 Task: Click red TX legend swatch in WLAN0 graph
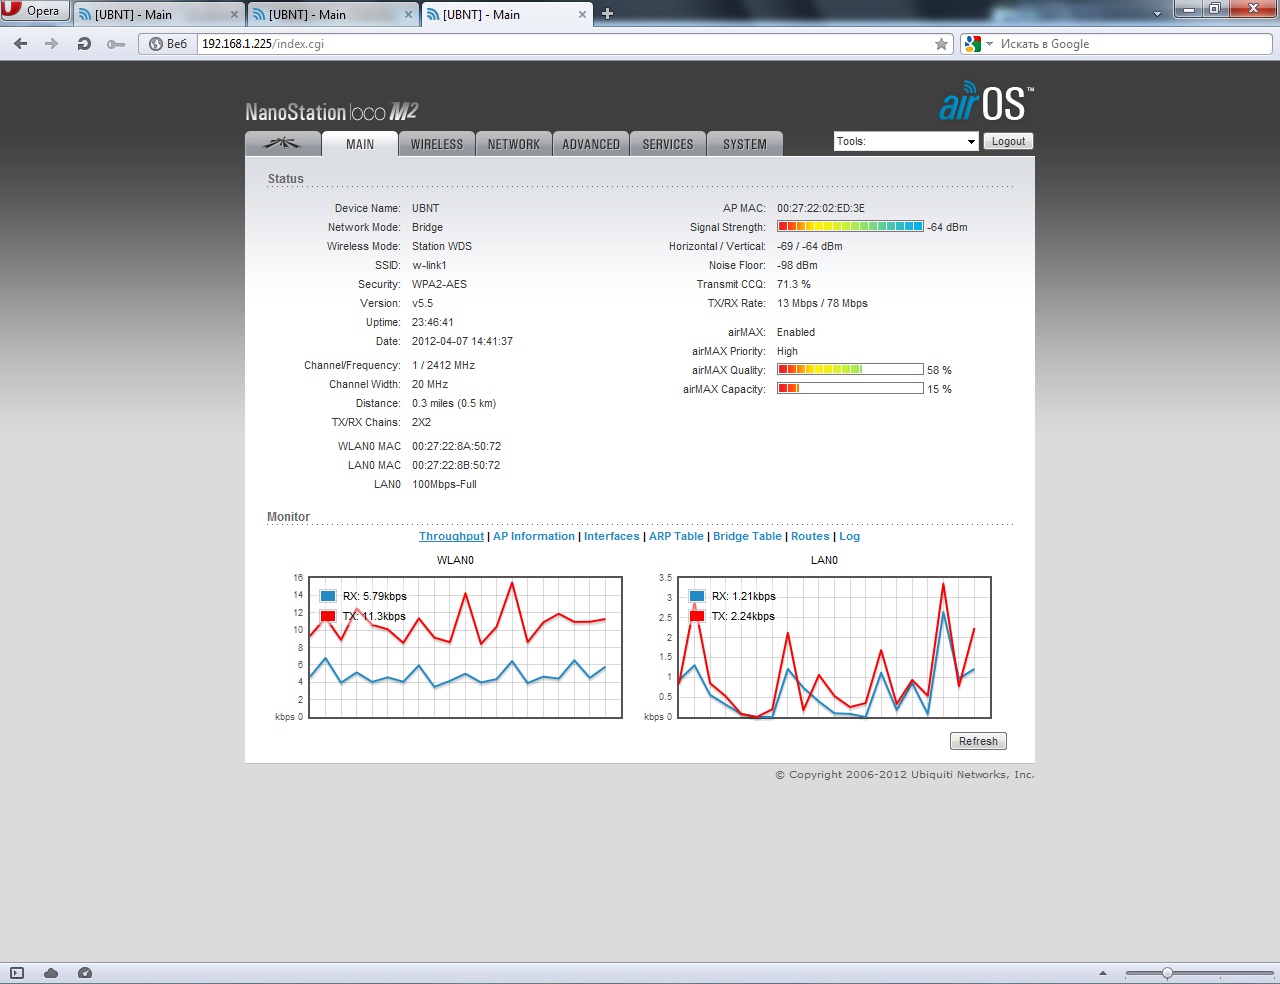coord(328,616)
